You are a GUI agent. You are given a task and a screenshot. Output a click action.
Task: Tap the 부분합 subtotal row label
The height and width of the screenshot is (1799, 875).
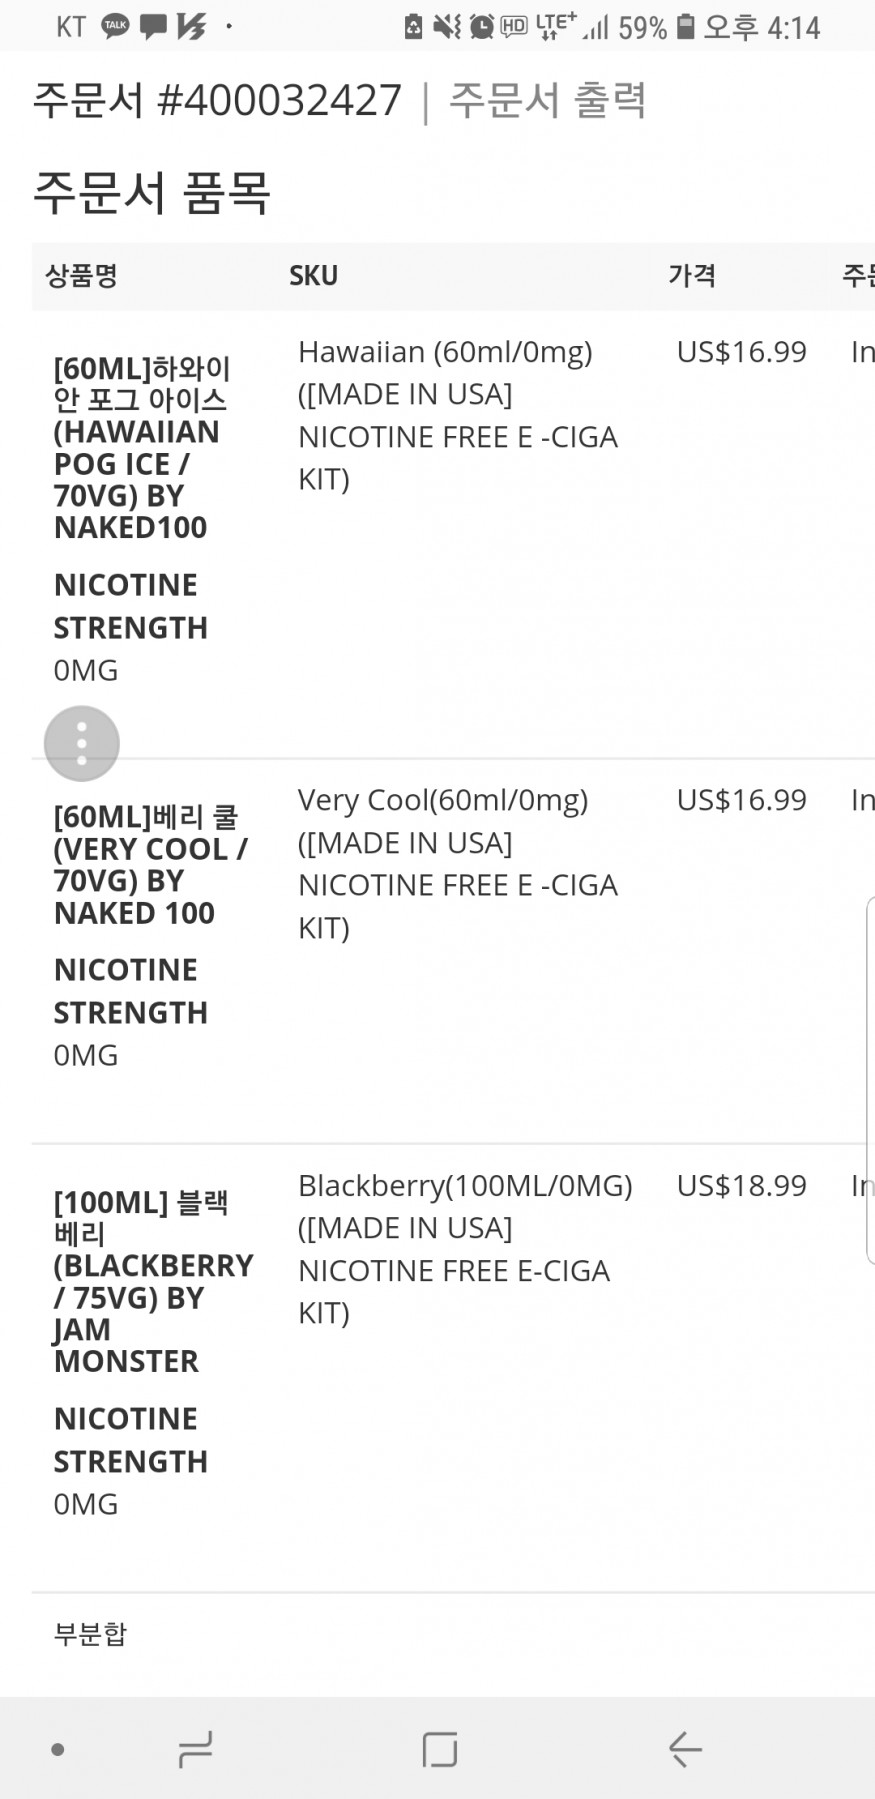(90, 1634)
